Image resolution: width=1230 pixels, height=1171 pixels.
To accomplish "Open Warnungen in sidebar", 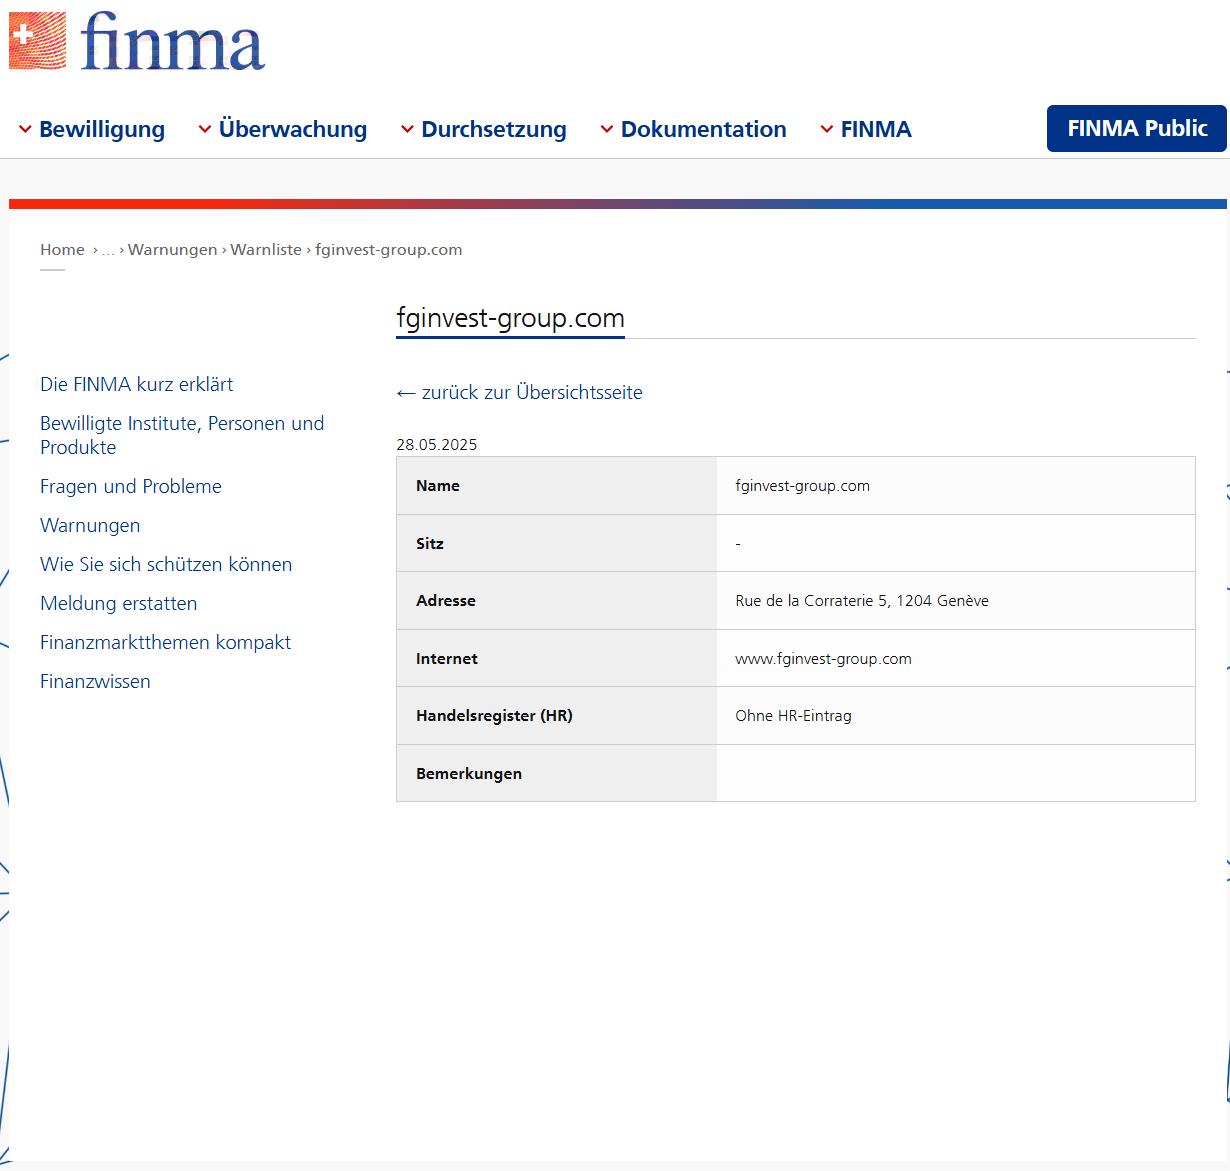I will (x=90, y=525).
